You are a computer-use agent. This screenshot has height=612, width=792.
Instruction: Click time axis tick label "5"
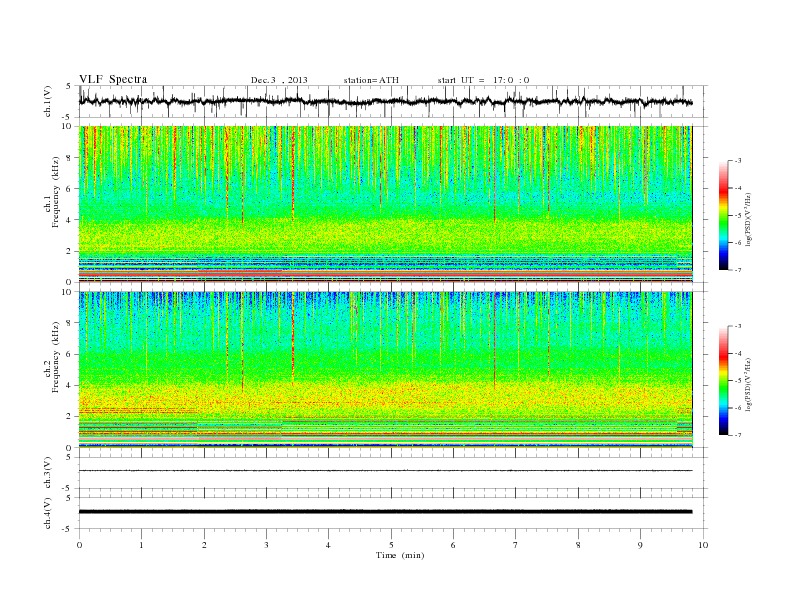click(391, 545)
